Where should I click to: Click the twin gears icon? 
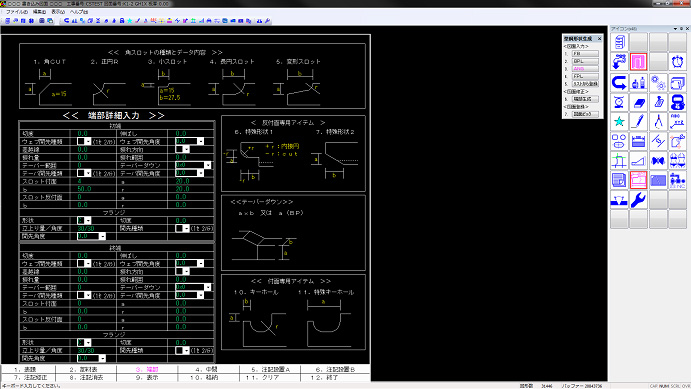[x=658, y=83]
